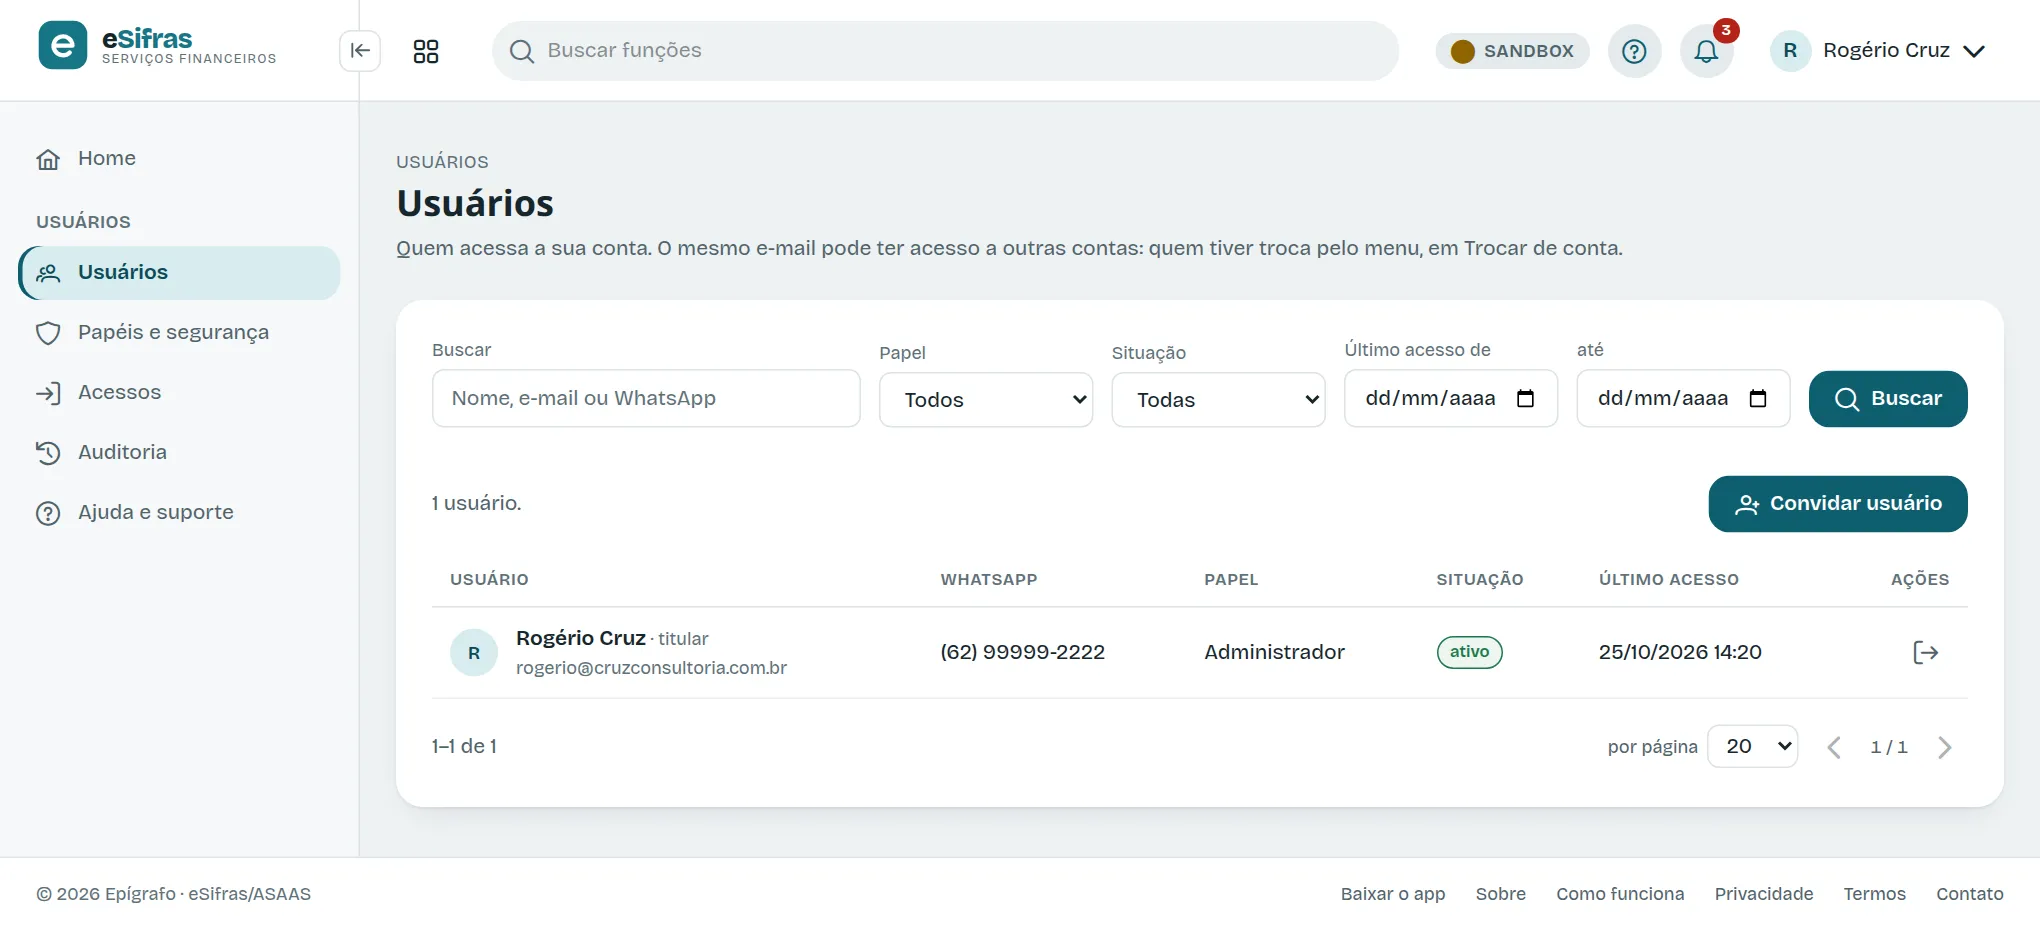This screenshot has height=930, width=2040.
Task: Open the Papel dropdown showing Todos
Action: (x=986, y=400)
